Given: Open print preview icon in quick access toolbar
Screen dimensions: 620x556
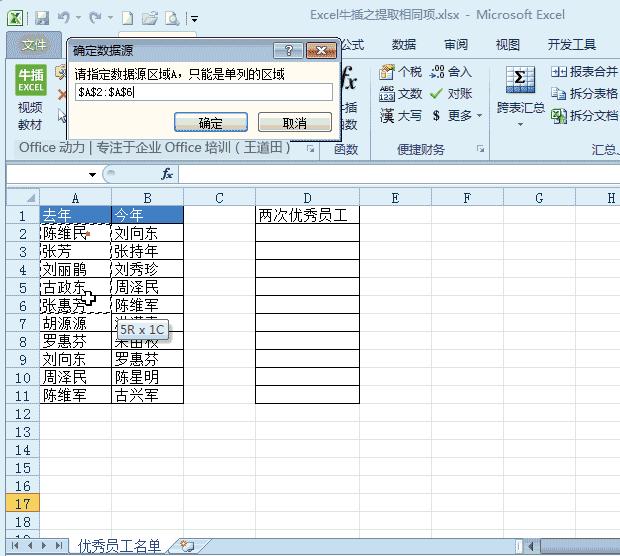Looking at the screenshot, I should pos(172,18).
